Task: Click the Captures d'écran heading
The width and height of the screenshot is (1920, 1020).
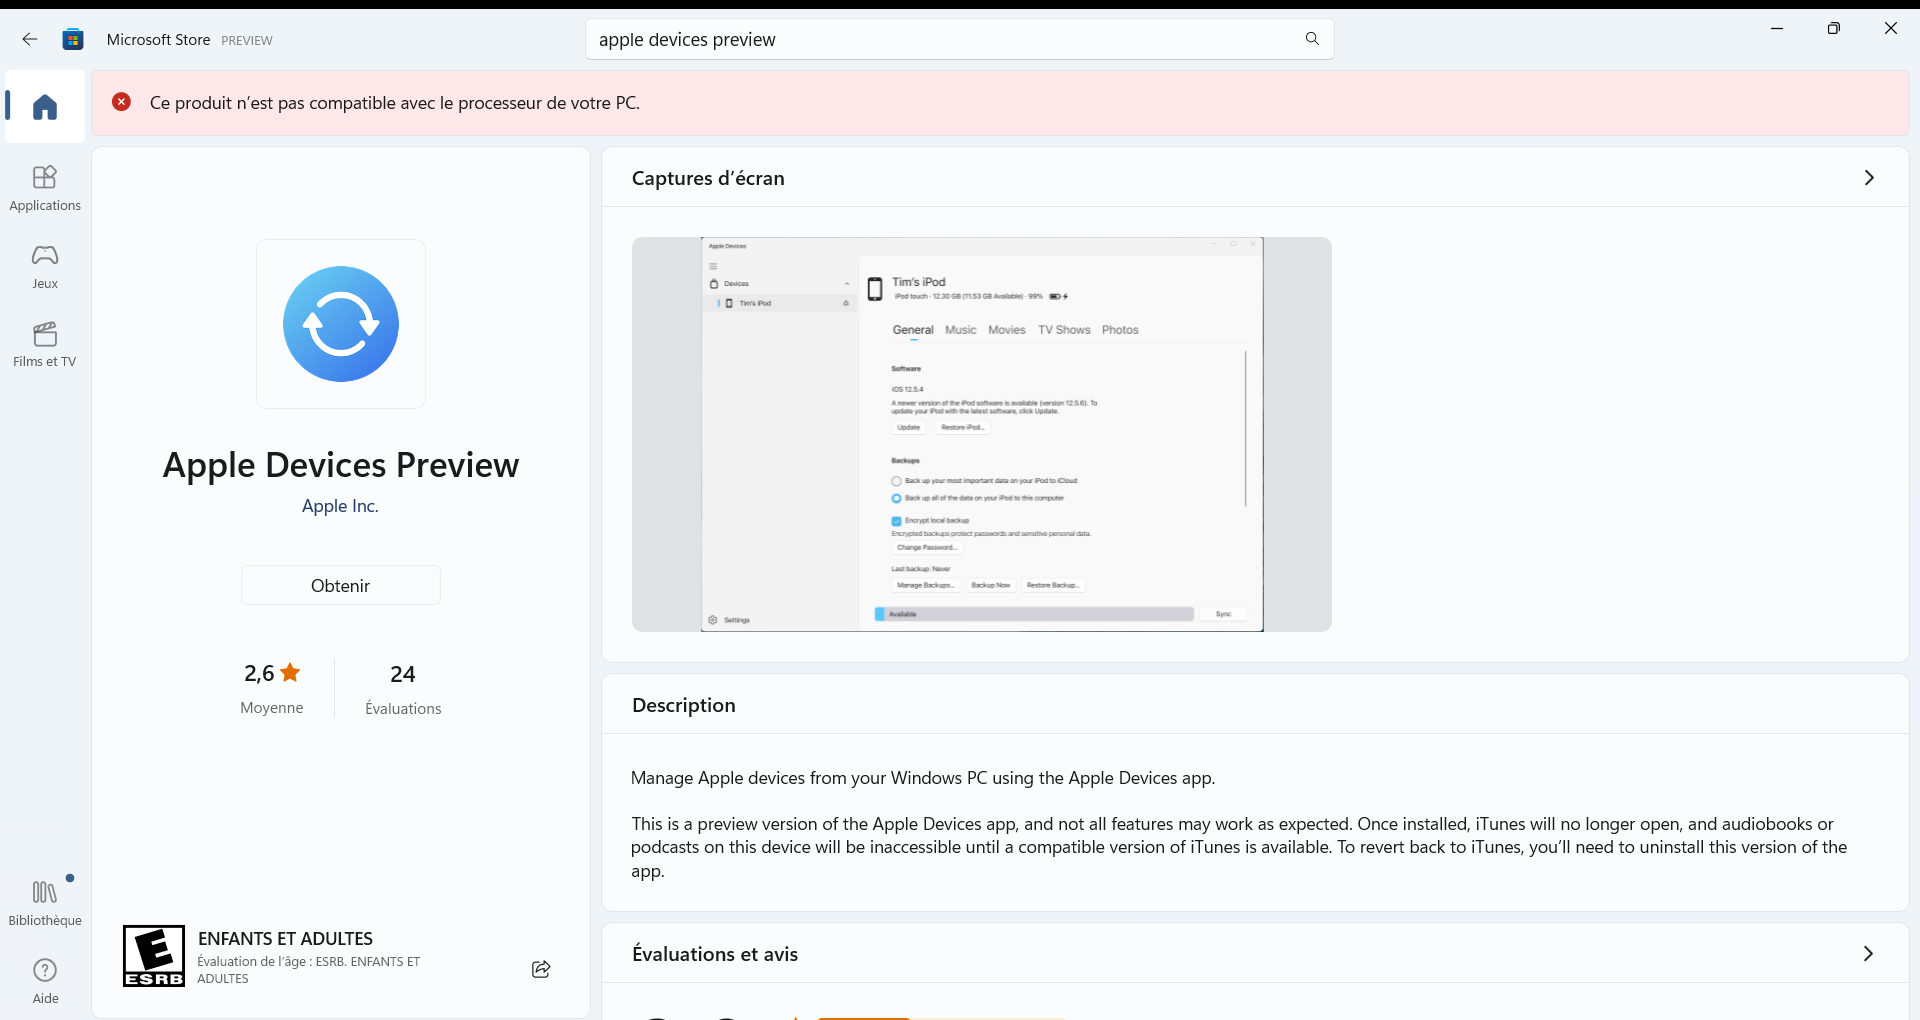Action: tap(708, 178)
